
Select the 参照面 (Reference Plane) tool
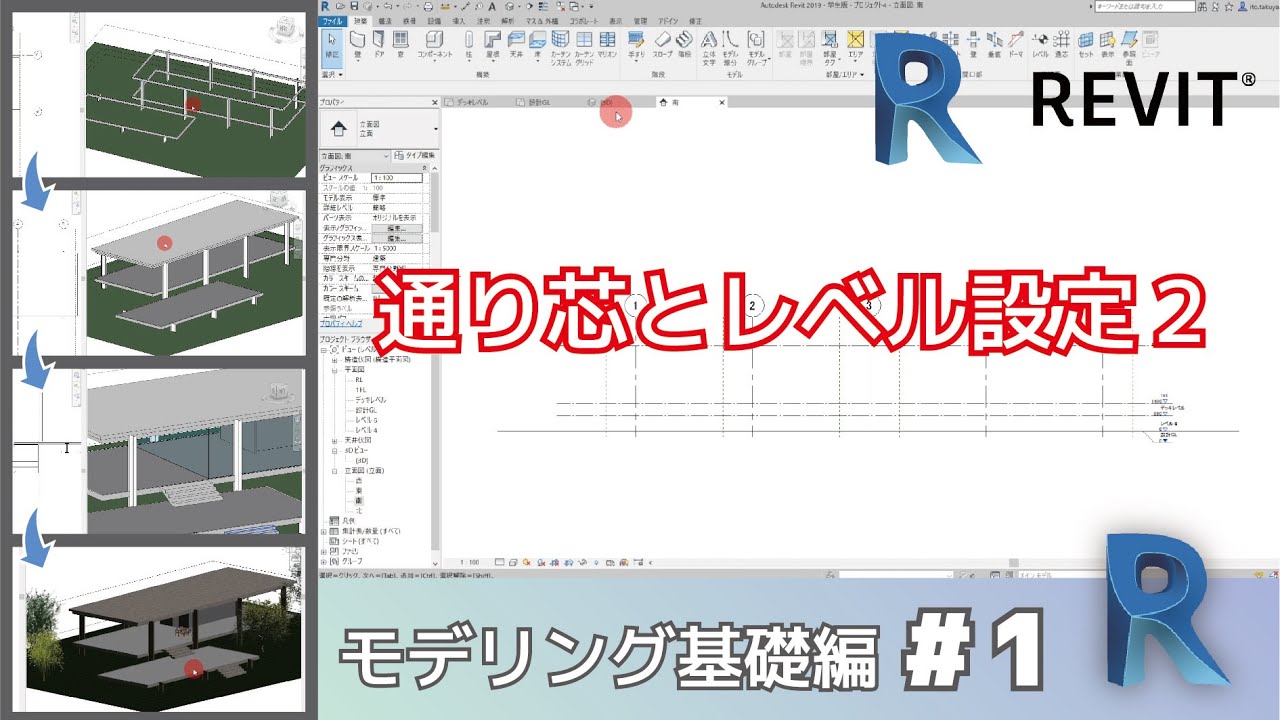[1130, 46]
